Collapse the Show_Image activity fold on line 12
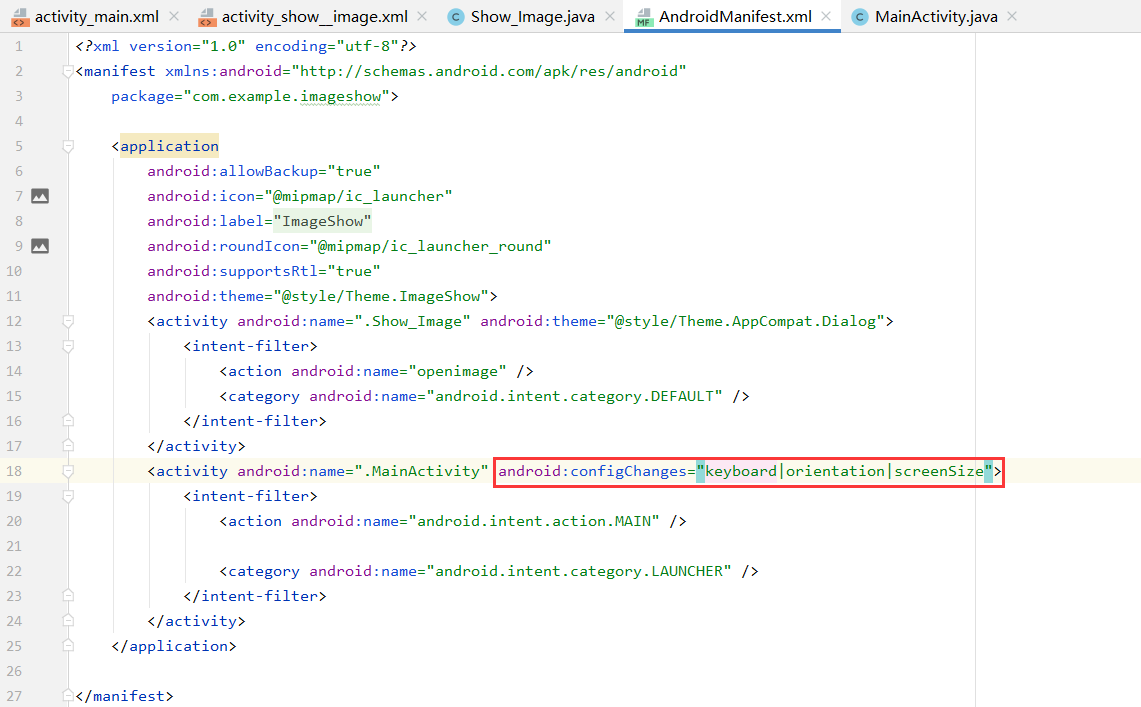This screenshot has height=707, width=1141. coord(68,321)
